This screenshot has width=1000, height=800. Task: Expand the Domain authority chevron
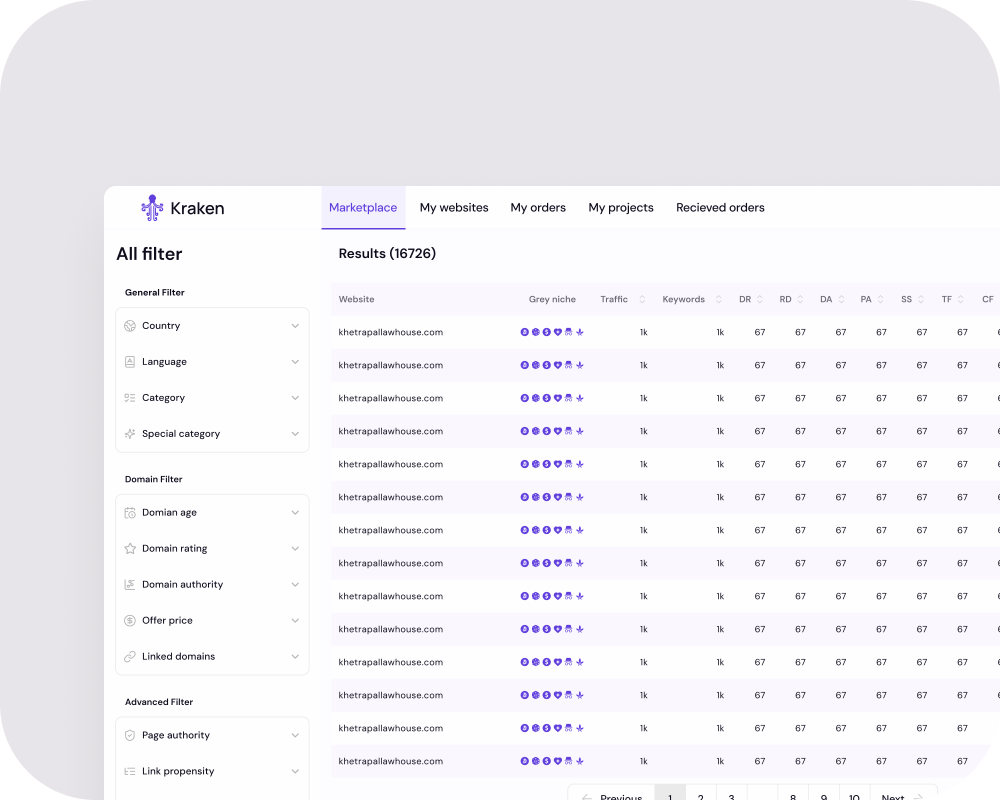[295, 584]
